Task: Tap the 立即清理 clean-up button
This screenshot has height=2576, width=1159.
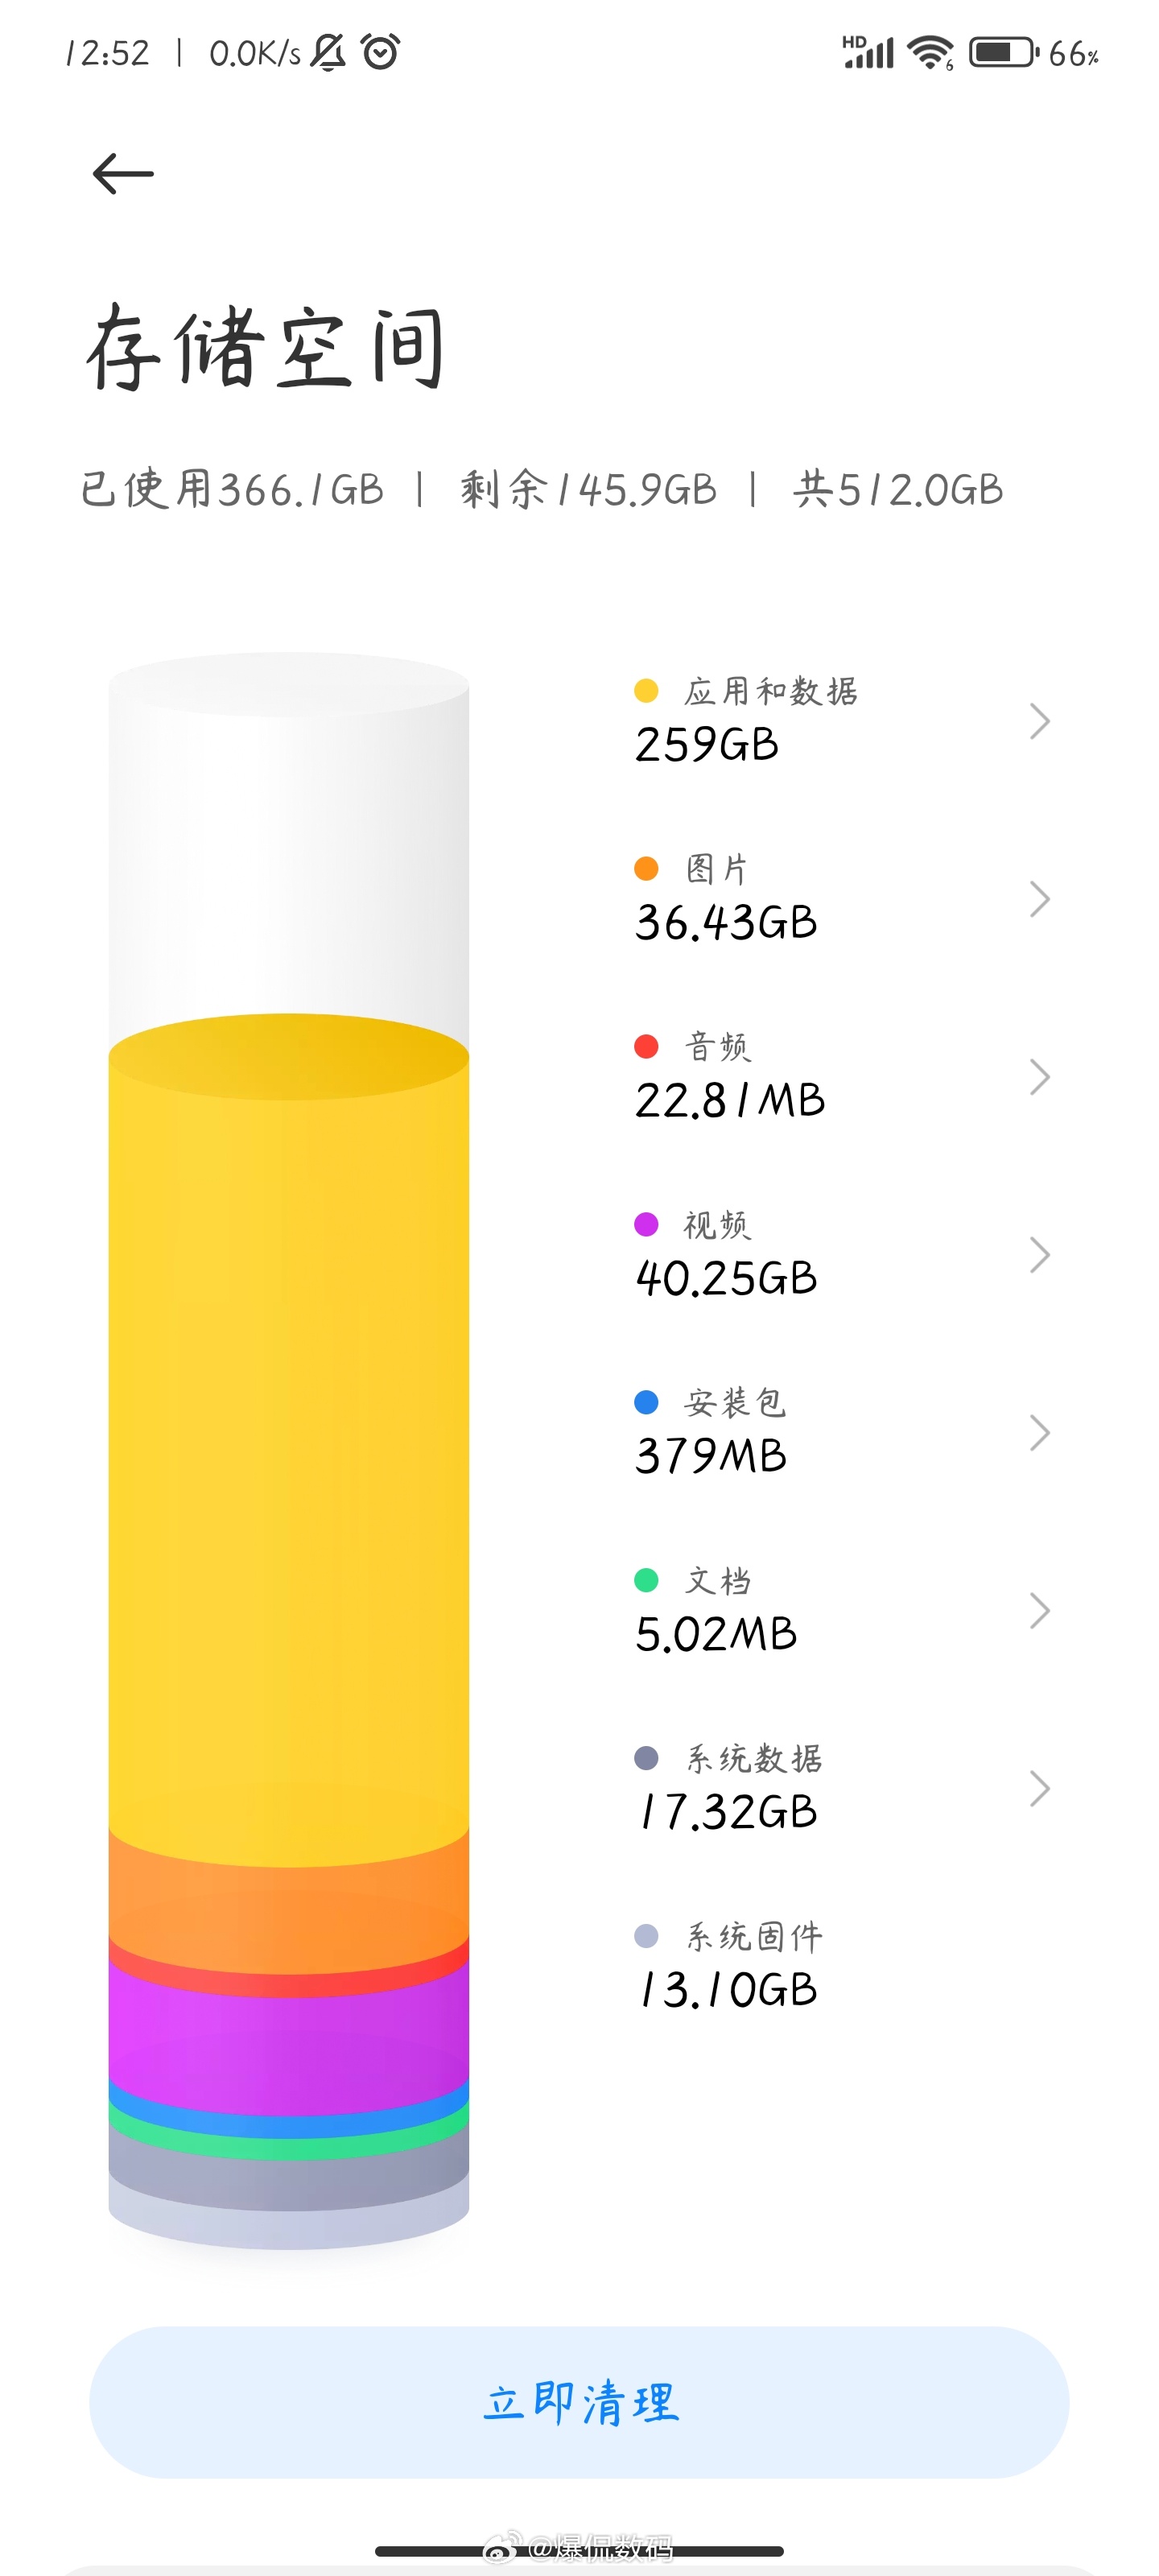Action: [579, 2402]
